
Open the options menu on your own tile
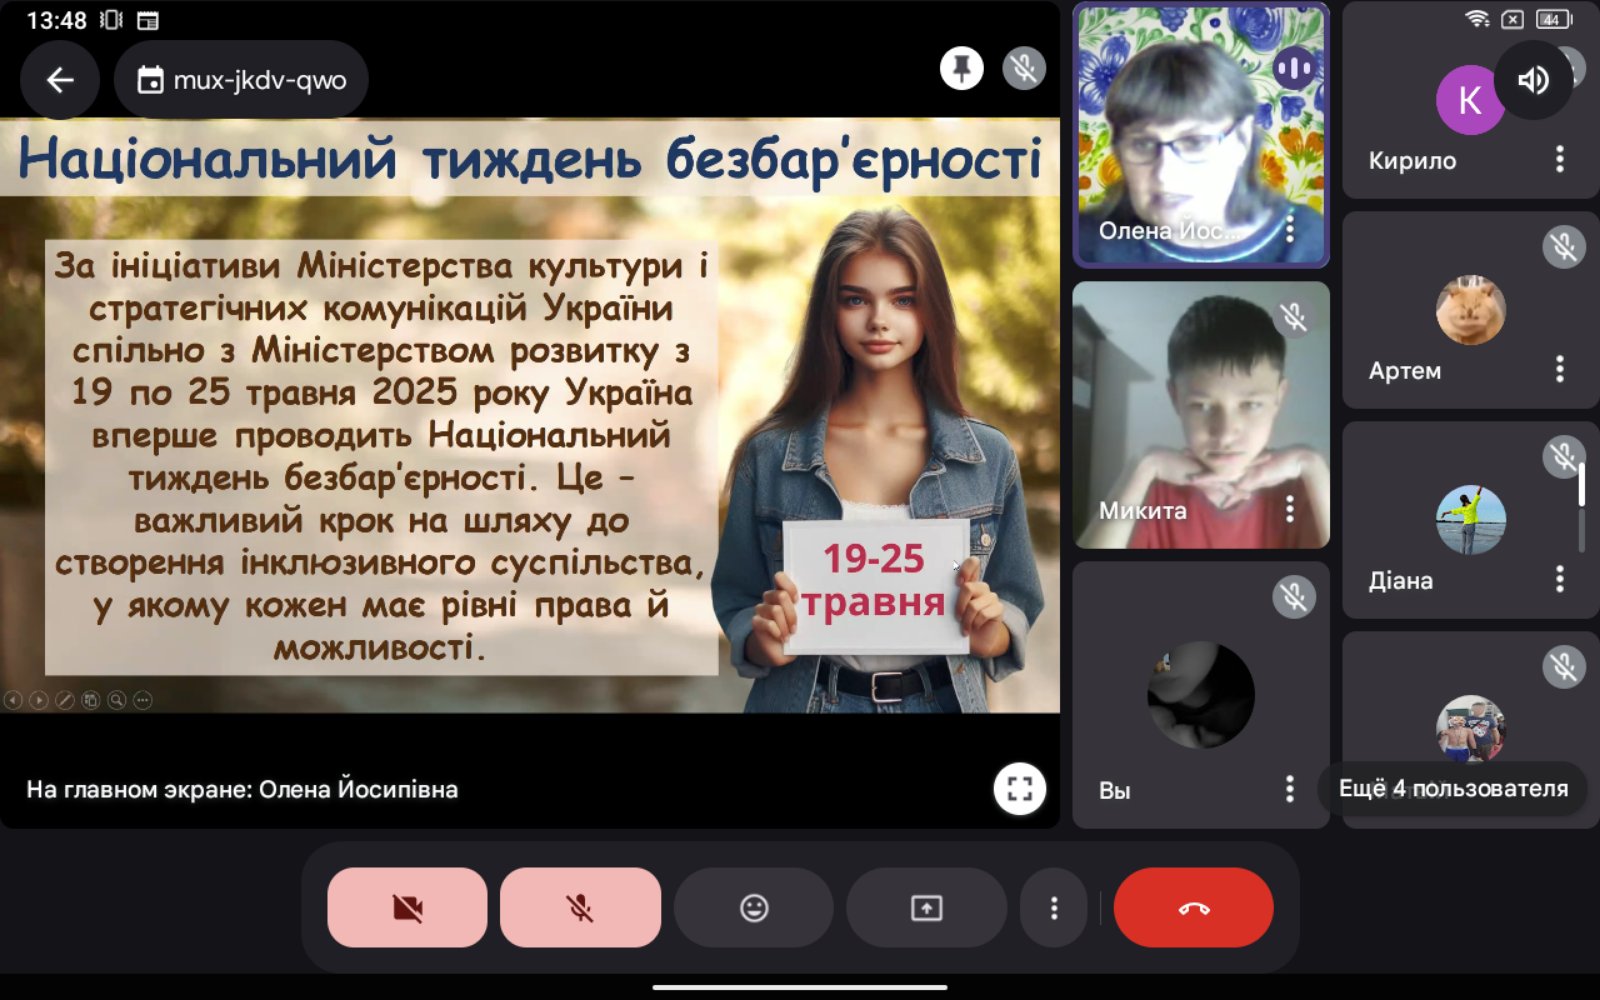click(1290, 789)
